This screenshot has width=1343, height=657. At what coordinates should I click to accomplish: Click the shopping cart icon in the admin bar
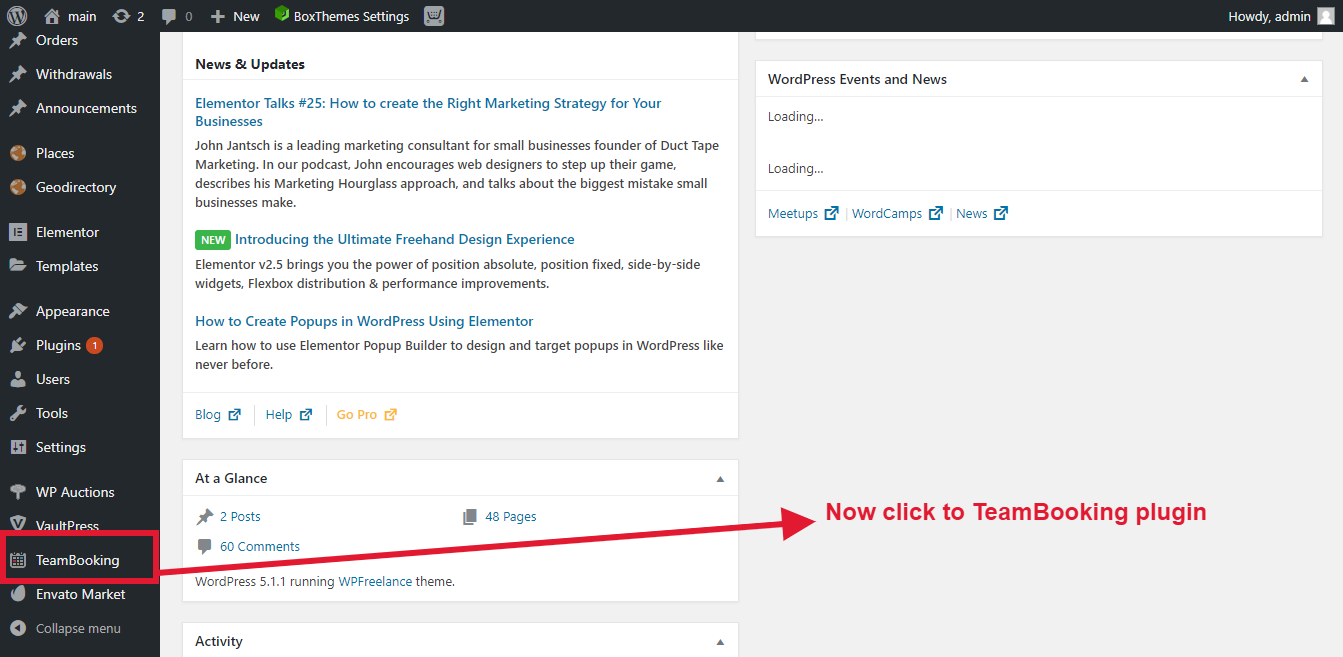click(434, 16)
